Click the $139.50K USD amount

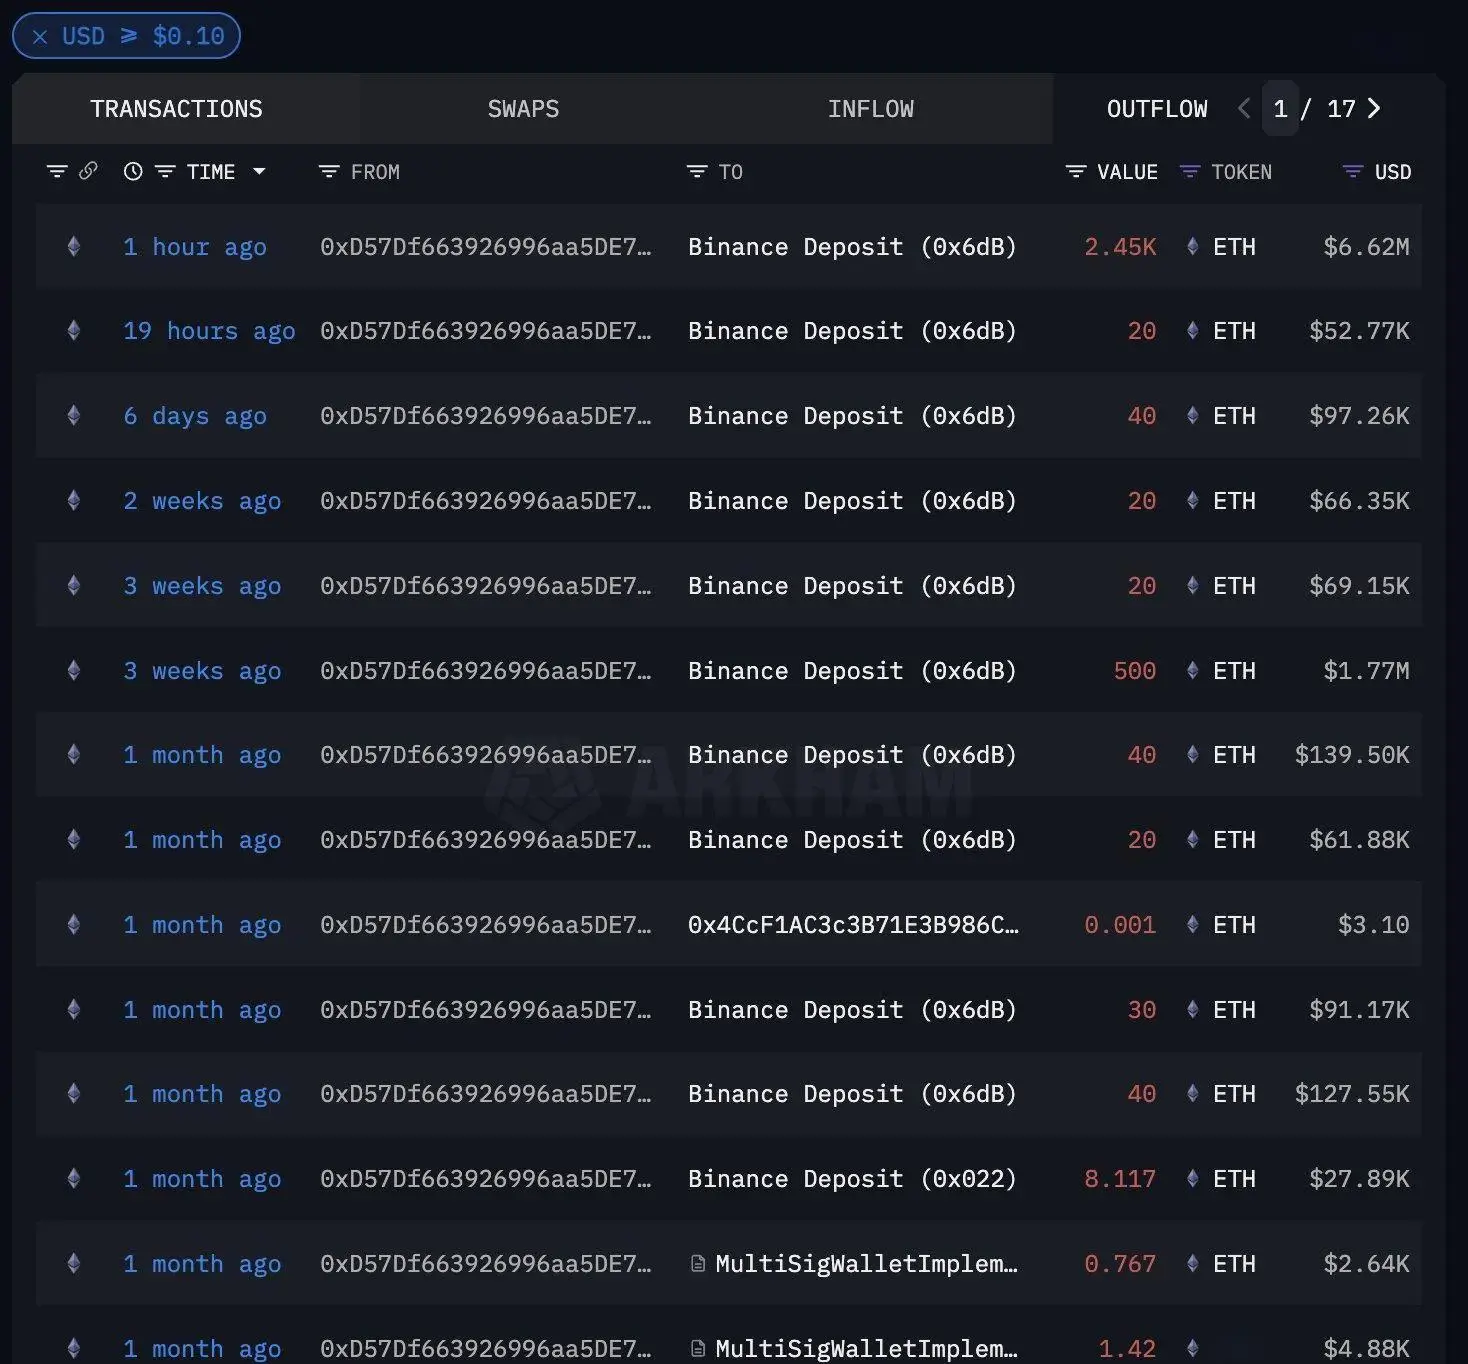(x=1352, y=755)
